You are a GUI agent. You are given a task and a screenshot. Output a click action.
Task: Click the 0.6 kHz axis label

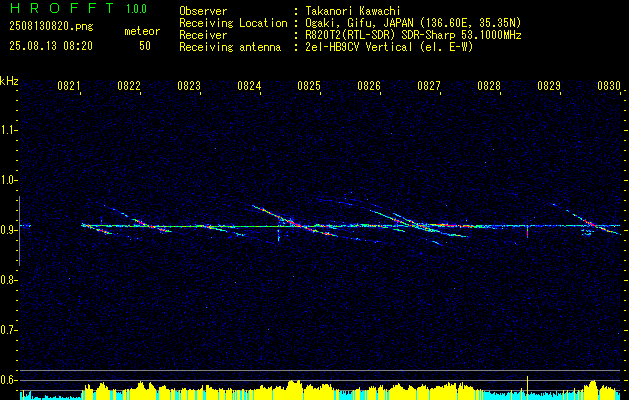click(8, 380)
